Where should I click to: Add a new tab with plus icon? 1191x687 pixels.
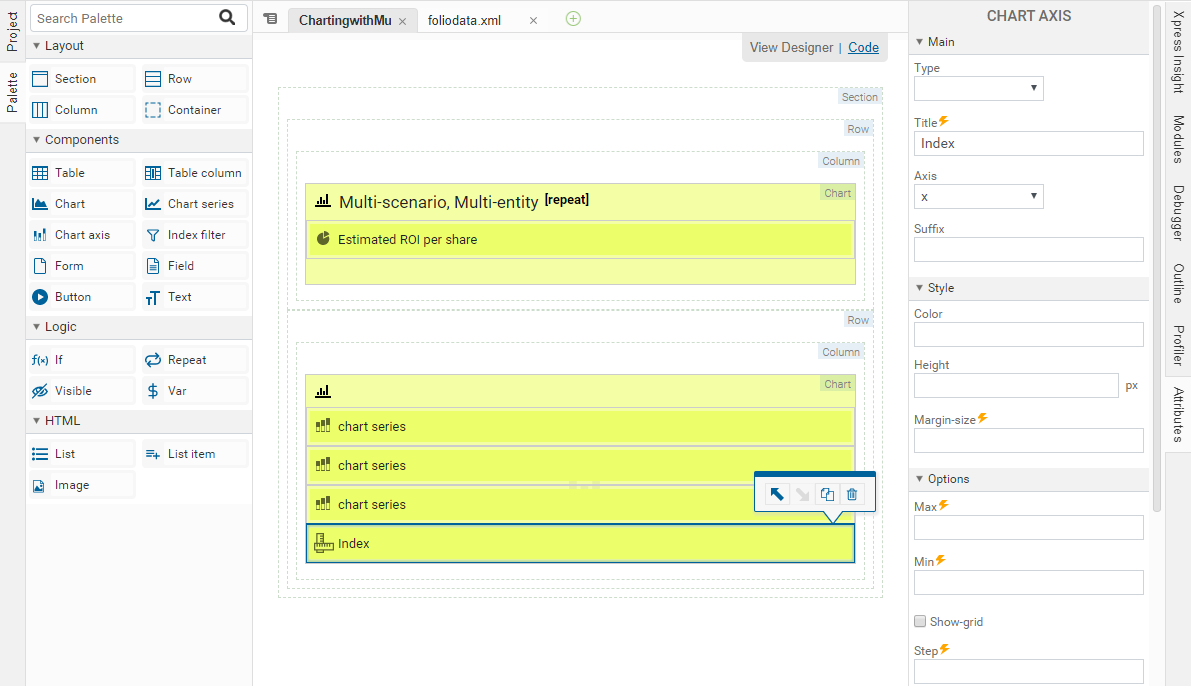click(x=573, y=19)
